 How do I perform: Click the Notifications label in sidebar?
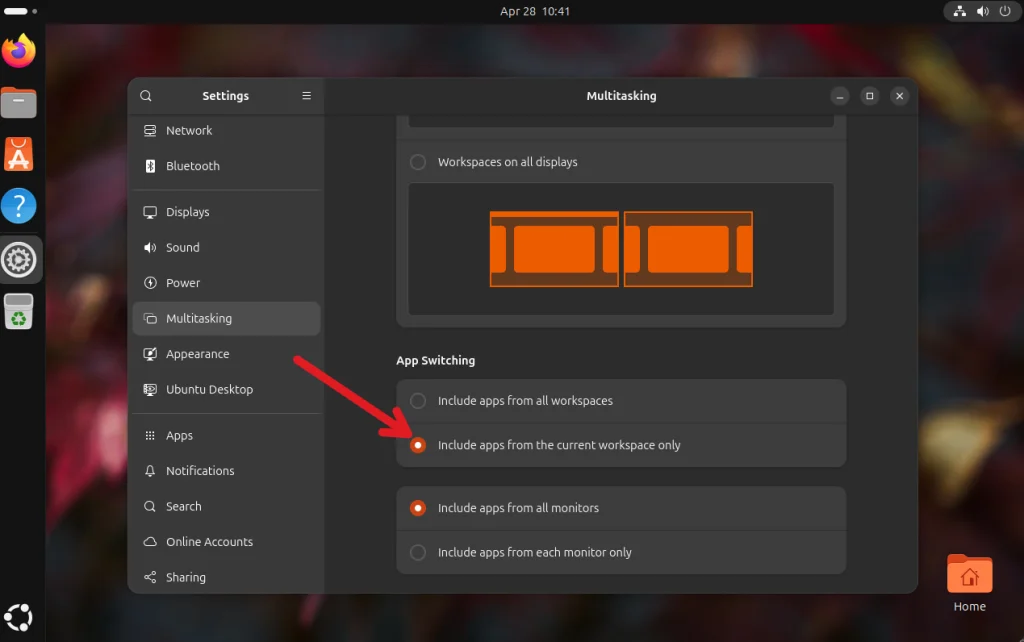(x=200, y=471)
